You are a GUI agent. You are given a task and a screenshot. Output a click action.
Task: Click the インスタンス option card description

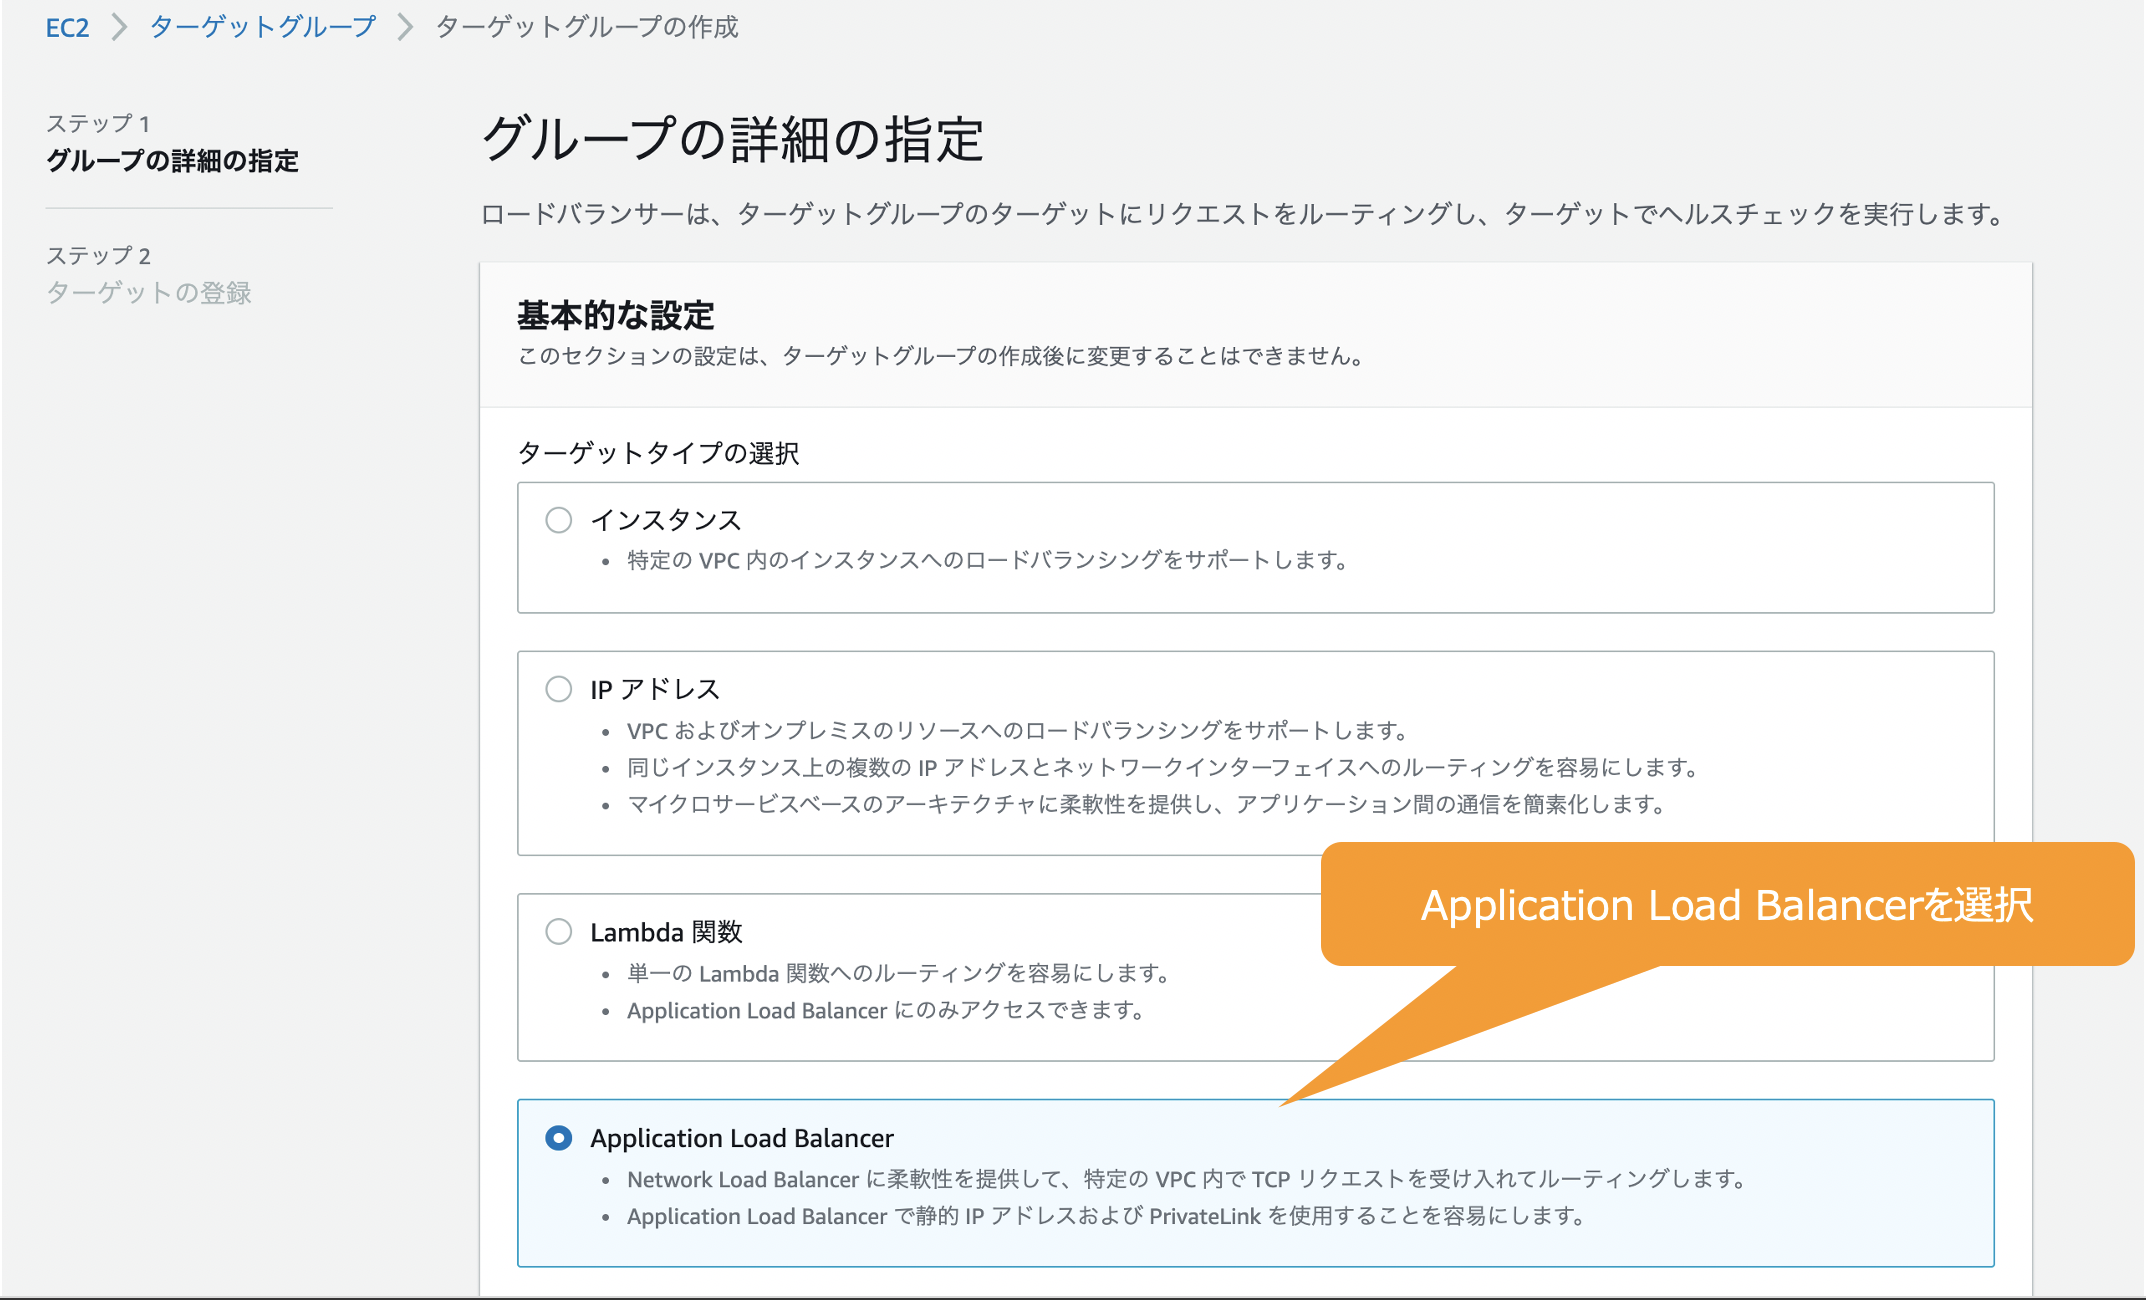pyautogui.click(x=985, y=560)
